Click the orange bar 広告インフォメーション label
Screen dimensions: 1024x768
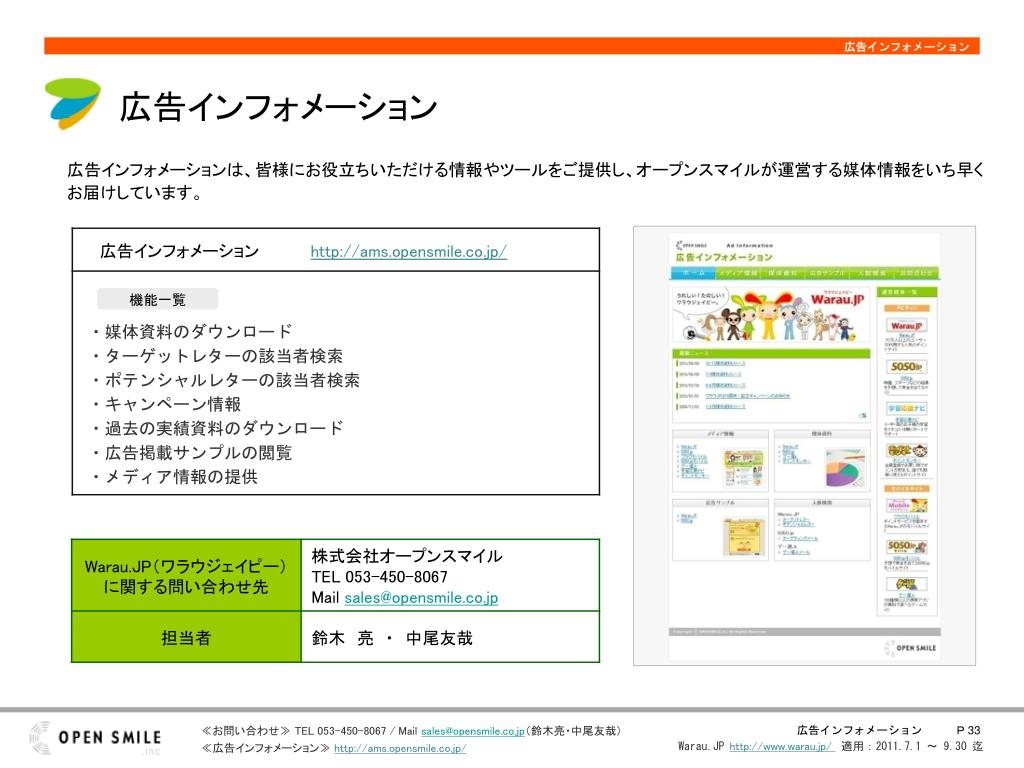point(906,46)
